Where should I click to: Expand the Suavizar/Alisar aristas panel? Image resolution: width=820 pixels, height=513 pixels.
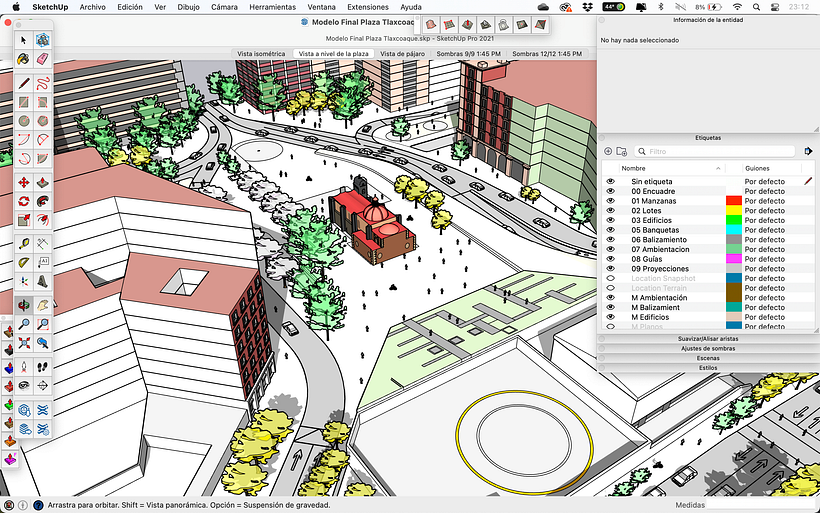tap(708, 339)
